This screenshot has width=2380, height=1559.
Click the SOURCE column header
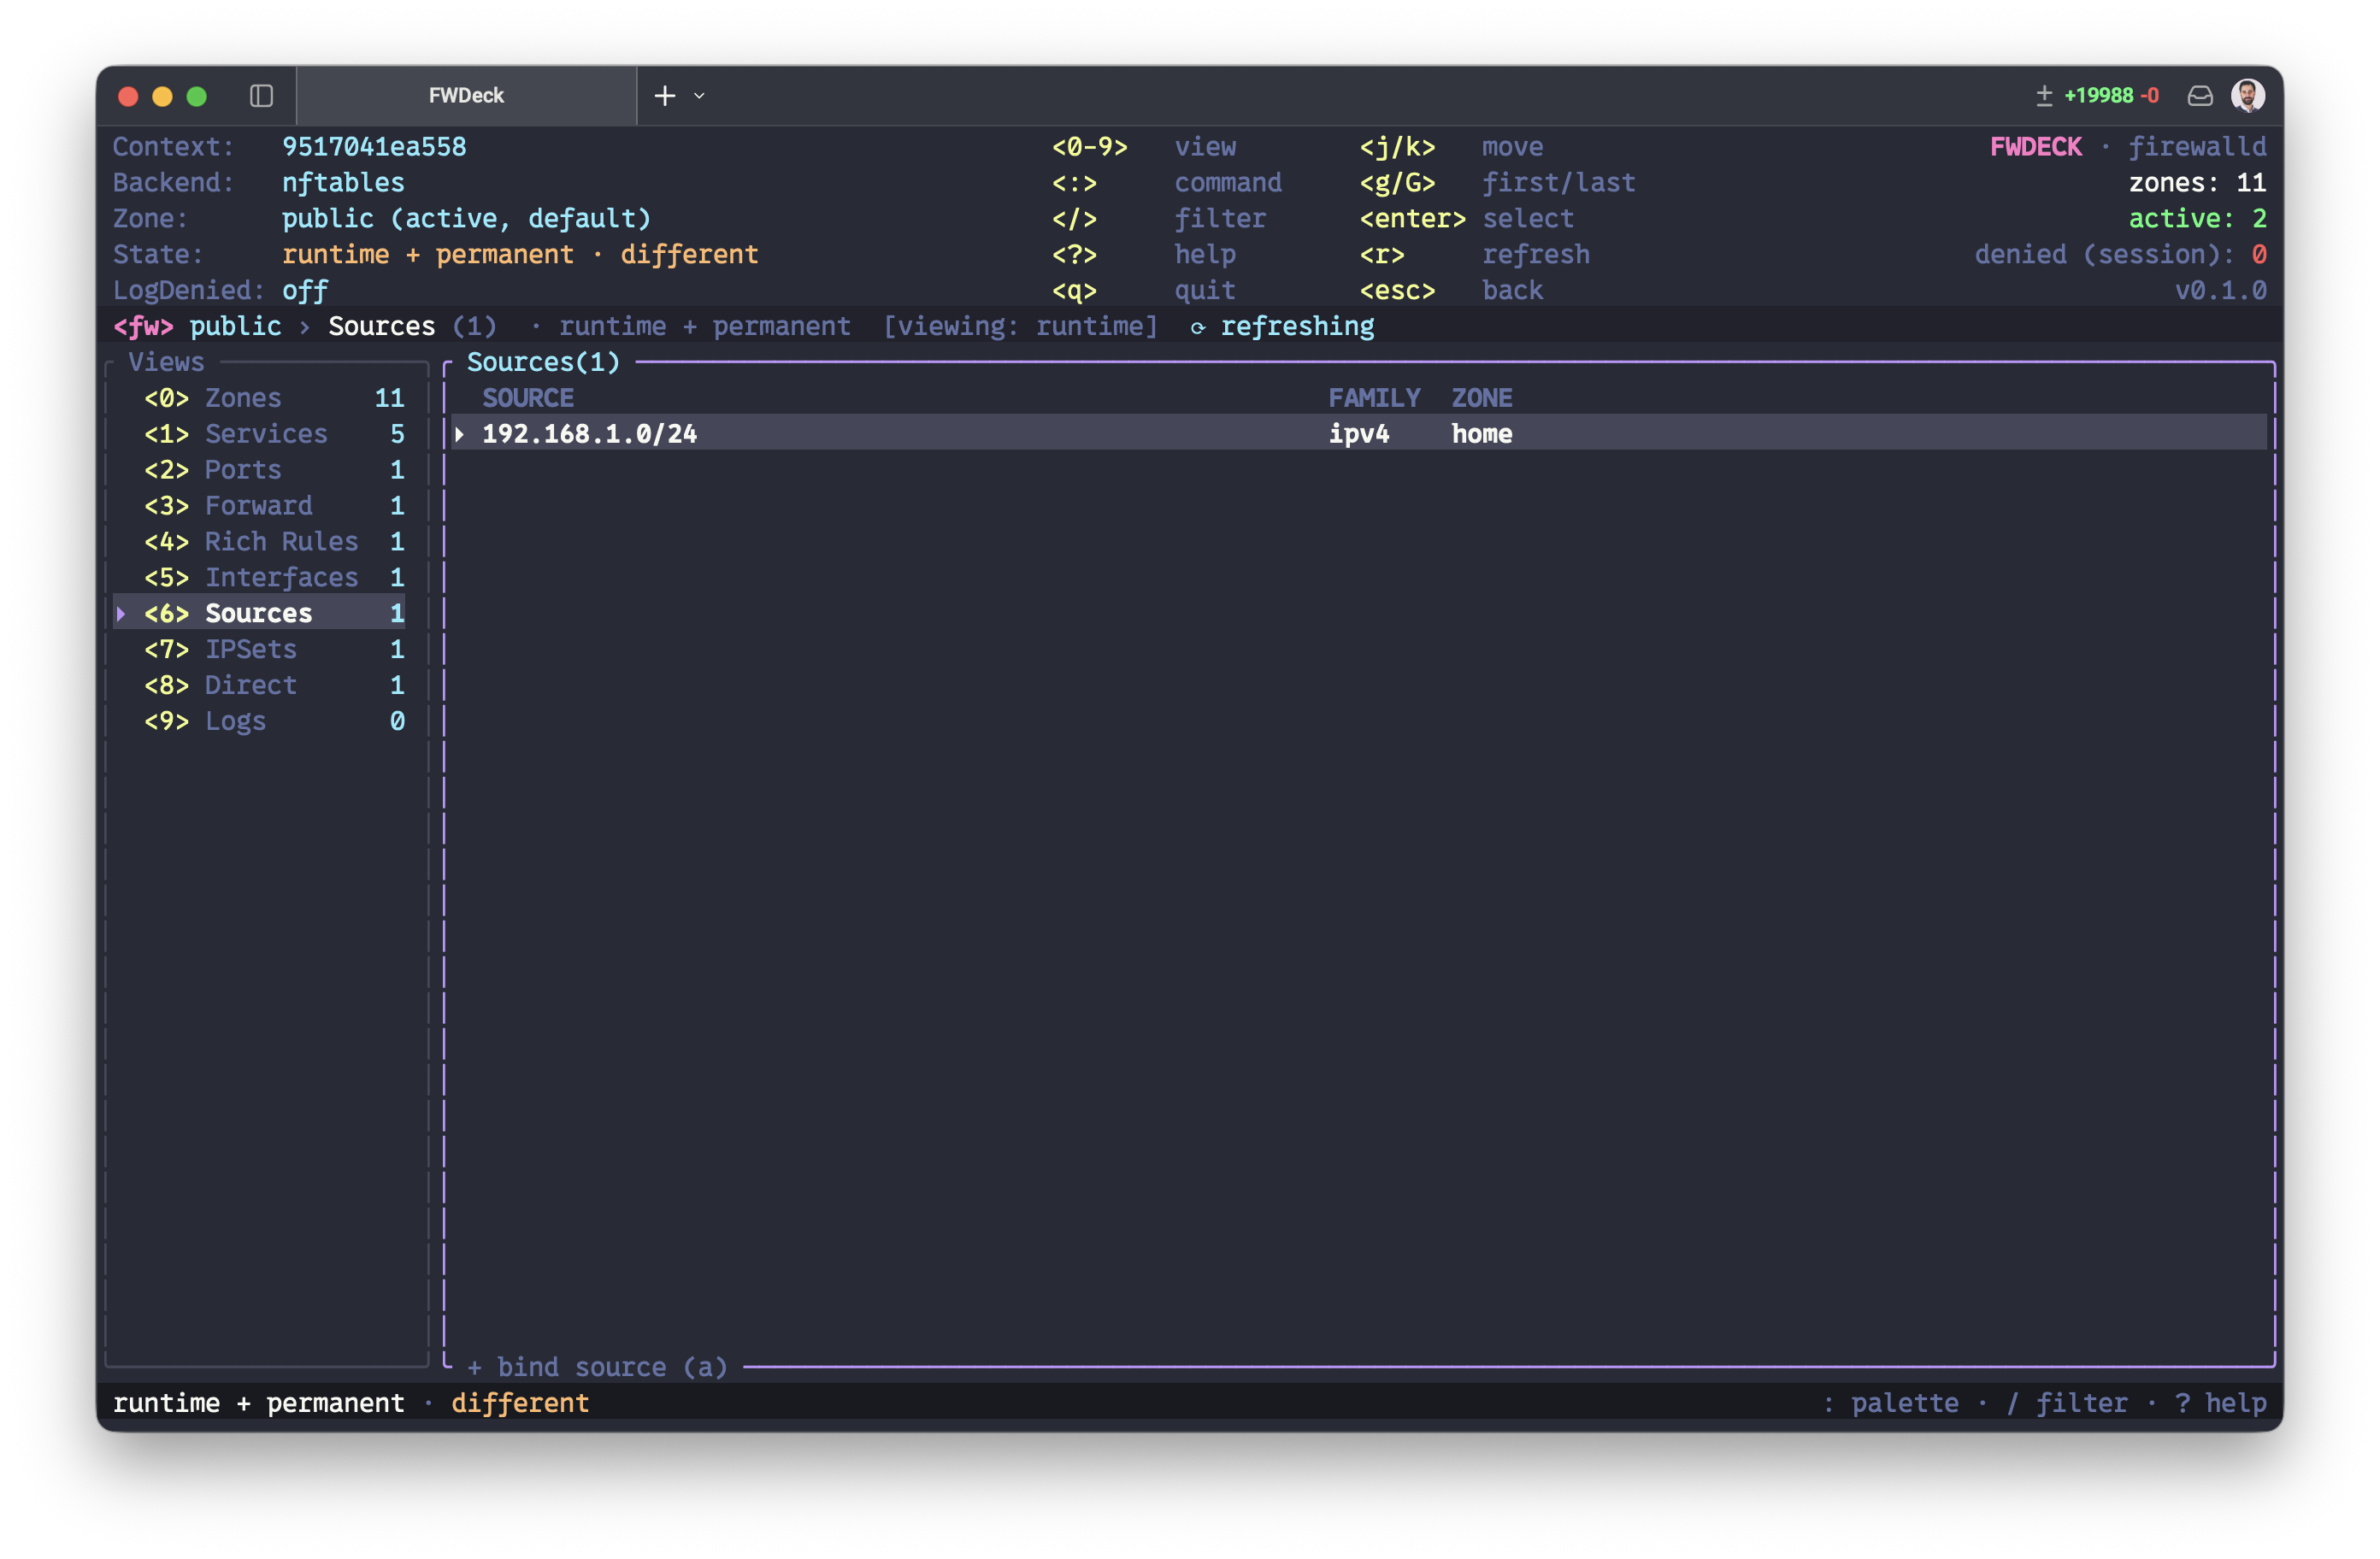tap(528, 398)
